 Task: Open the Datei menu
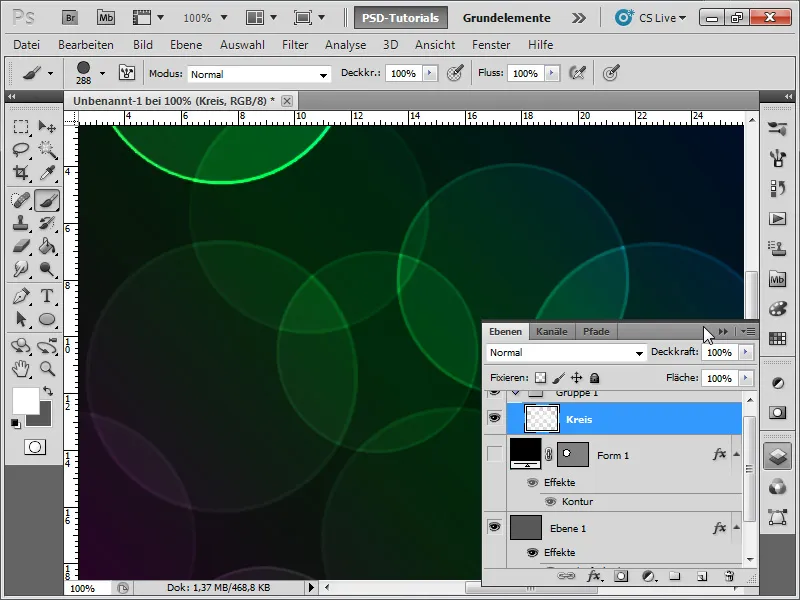27,45
